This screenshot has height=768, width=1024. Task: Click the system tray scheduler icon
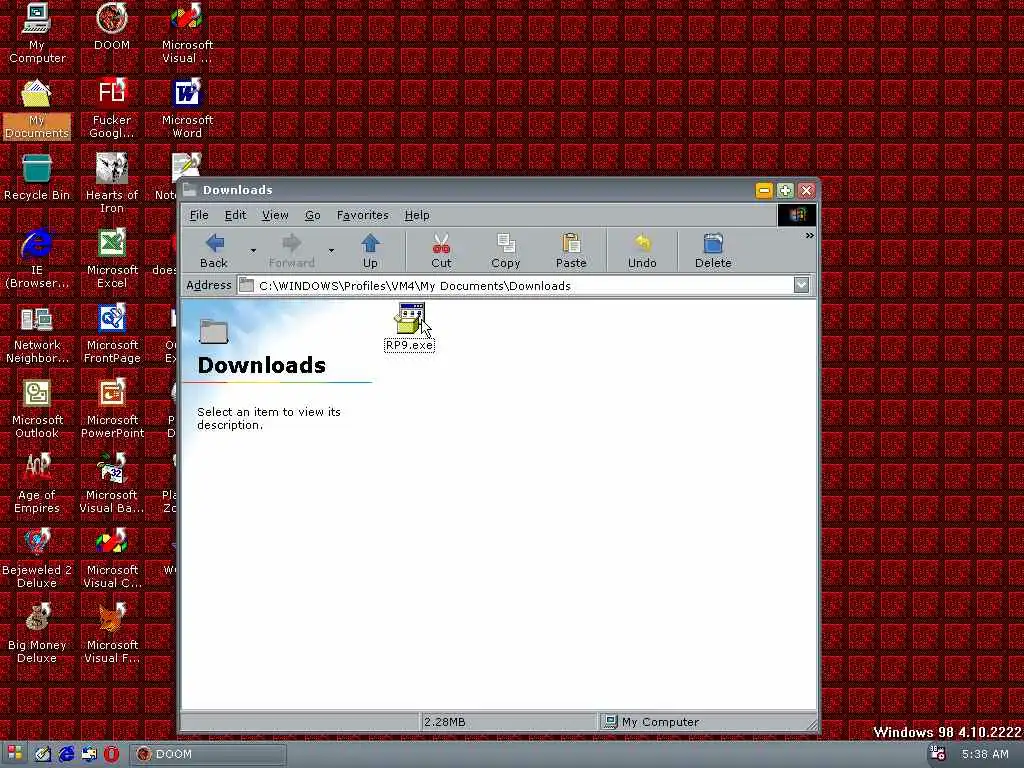coord(938,753)
